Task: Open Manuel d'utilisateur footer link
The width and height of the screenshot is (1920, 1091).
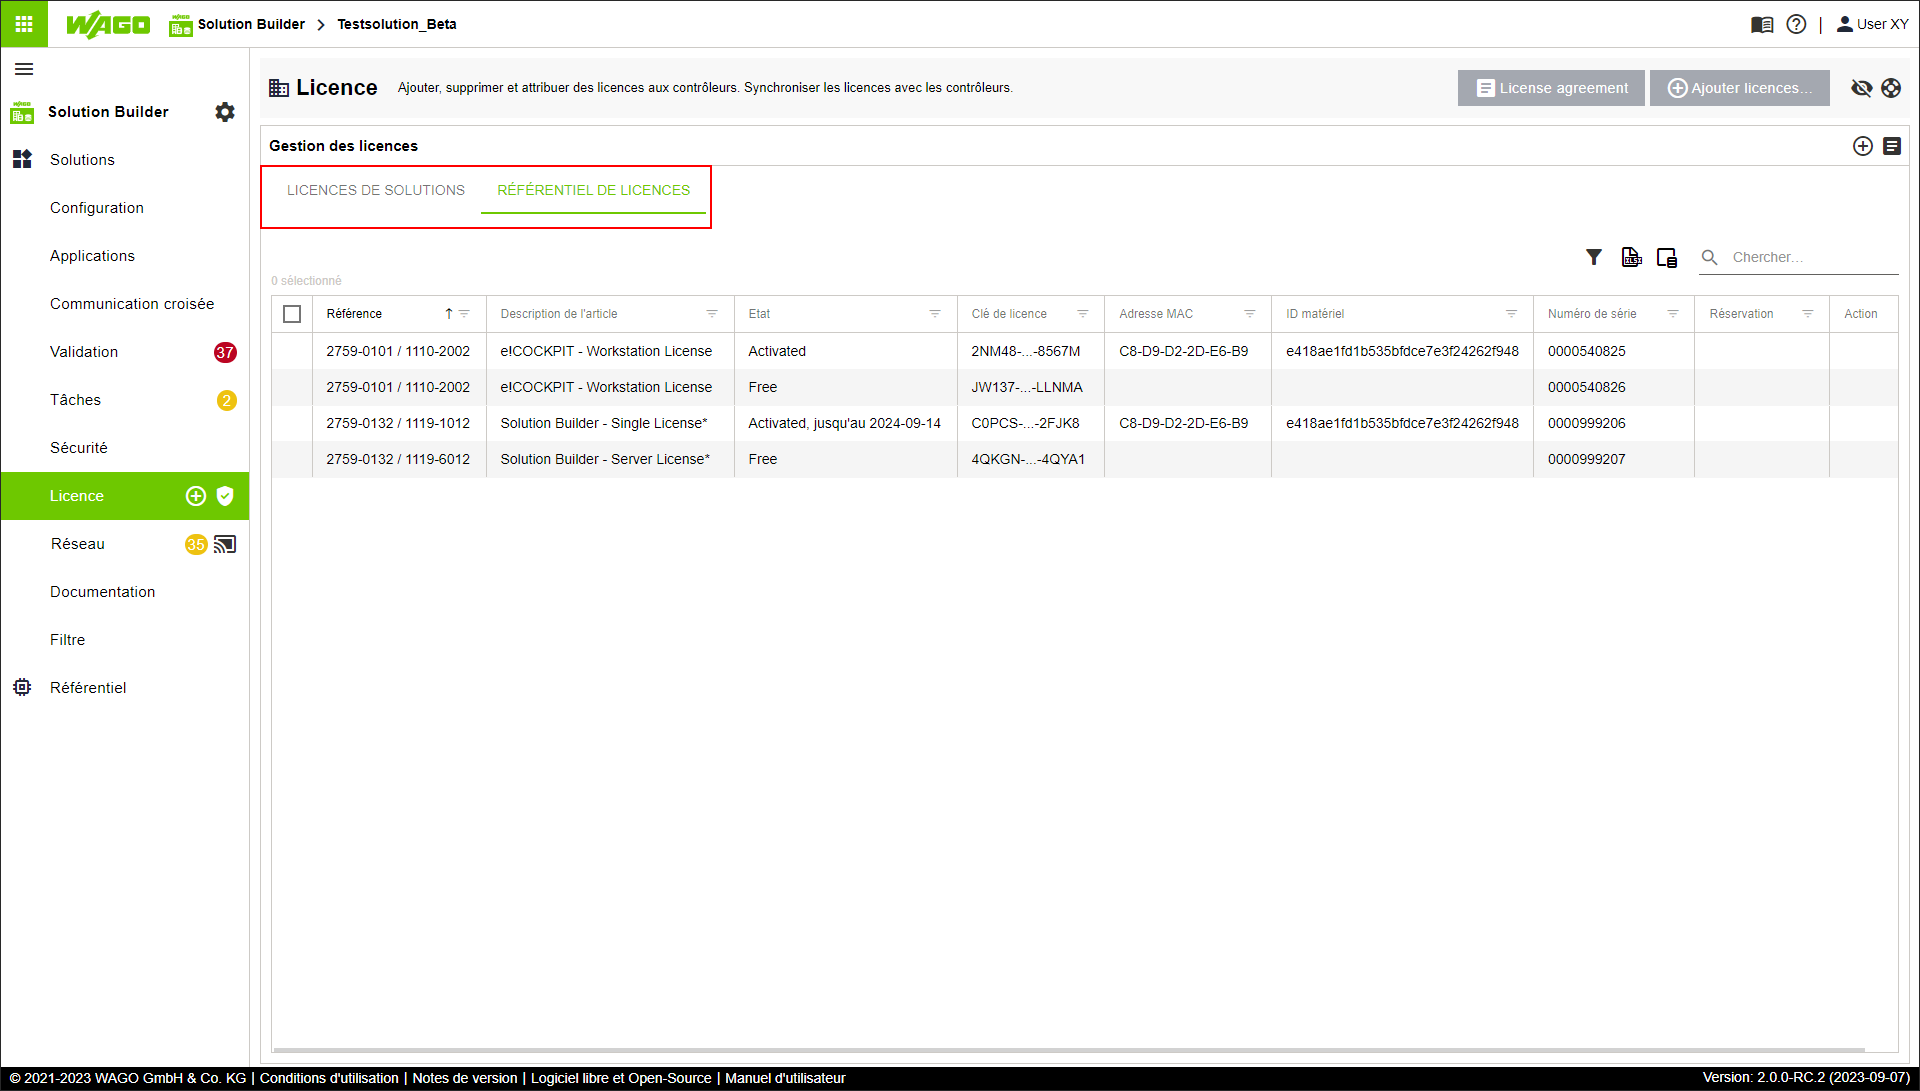Action: tap(785, 1078)
